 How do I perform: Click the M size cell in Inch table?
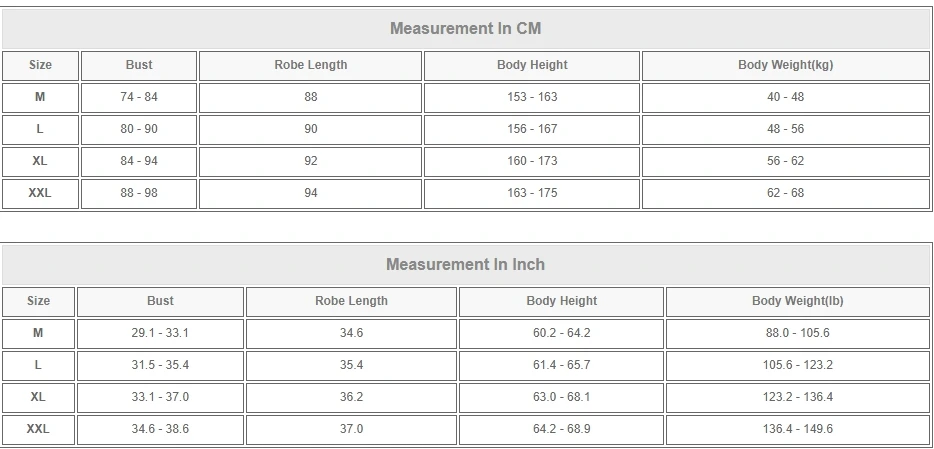coord(38,333)
